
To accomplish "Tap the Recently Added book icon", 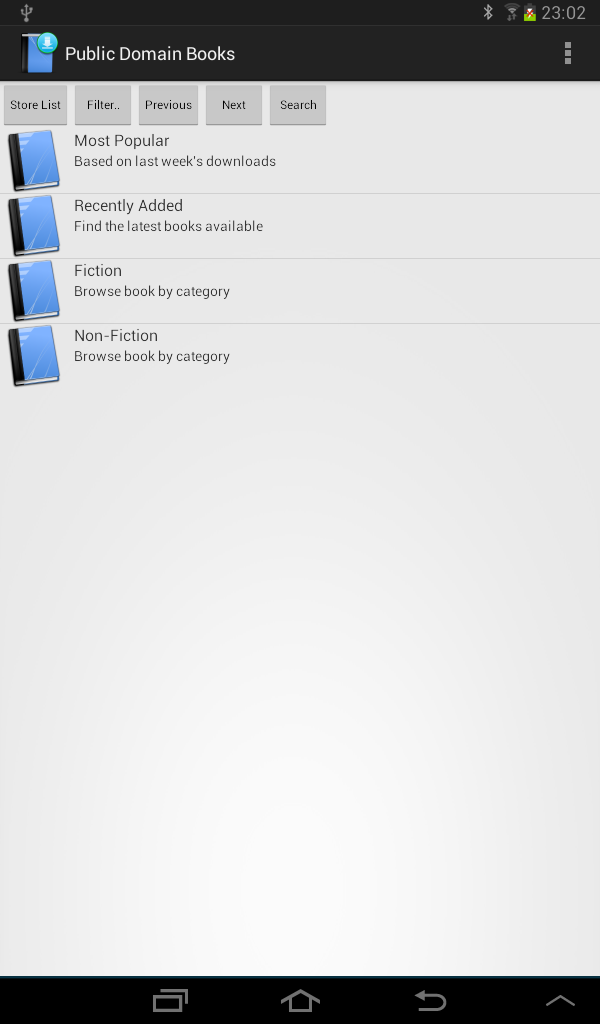I will [34, 226].
